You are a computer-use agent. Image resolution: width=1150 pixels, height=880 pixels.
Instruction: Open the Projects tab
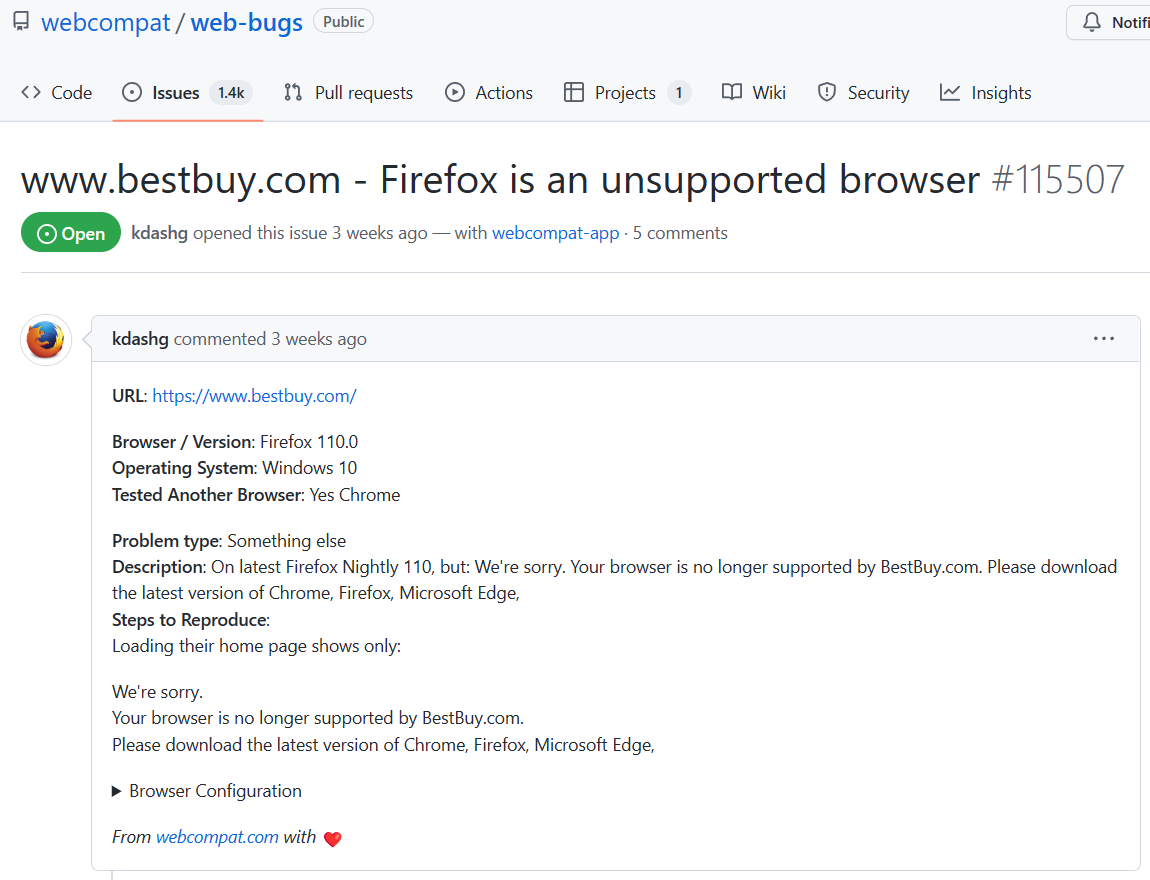point(625,93)
